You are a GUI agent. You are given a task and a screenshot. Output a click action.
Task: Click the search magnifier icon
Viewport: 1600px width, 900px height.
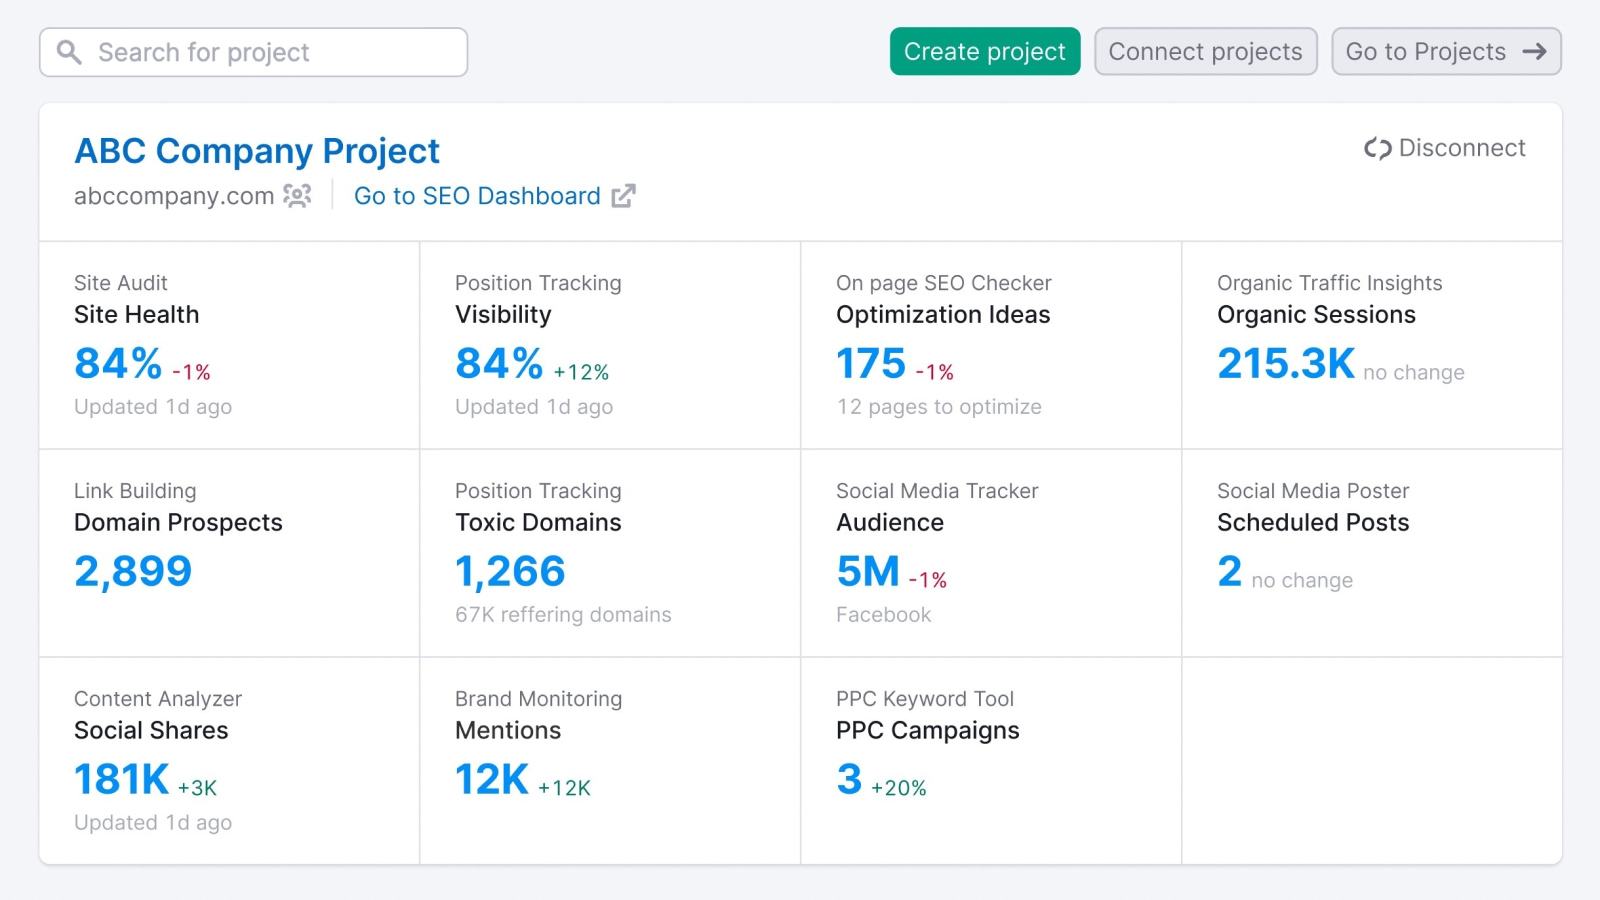pos(69,52)
